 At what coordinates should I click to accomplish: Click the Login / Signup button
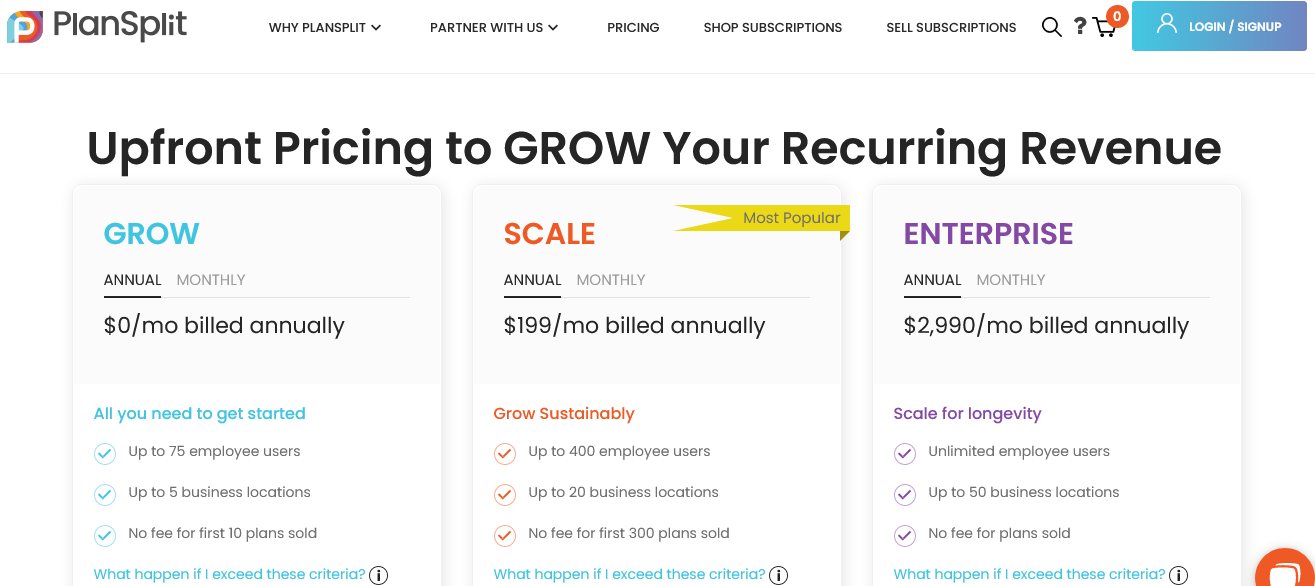coord(1219,26)
